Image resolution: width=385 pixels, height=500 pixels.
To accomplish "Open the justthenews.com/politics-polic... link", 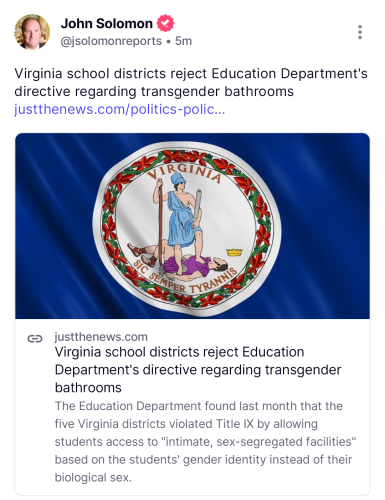I will (x=120, y=109).
